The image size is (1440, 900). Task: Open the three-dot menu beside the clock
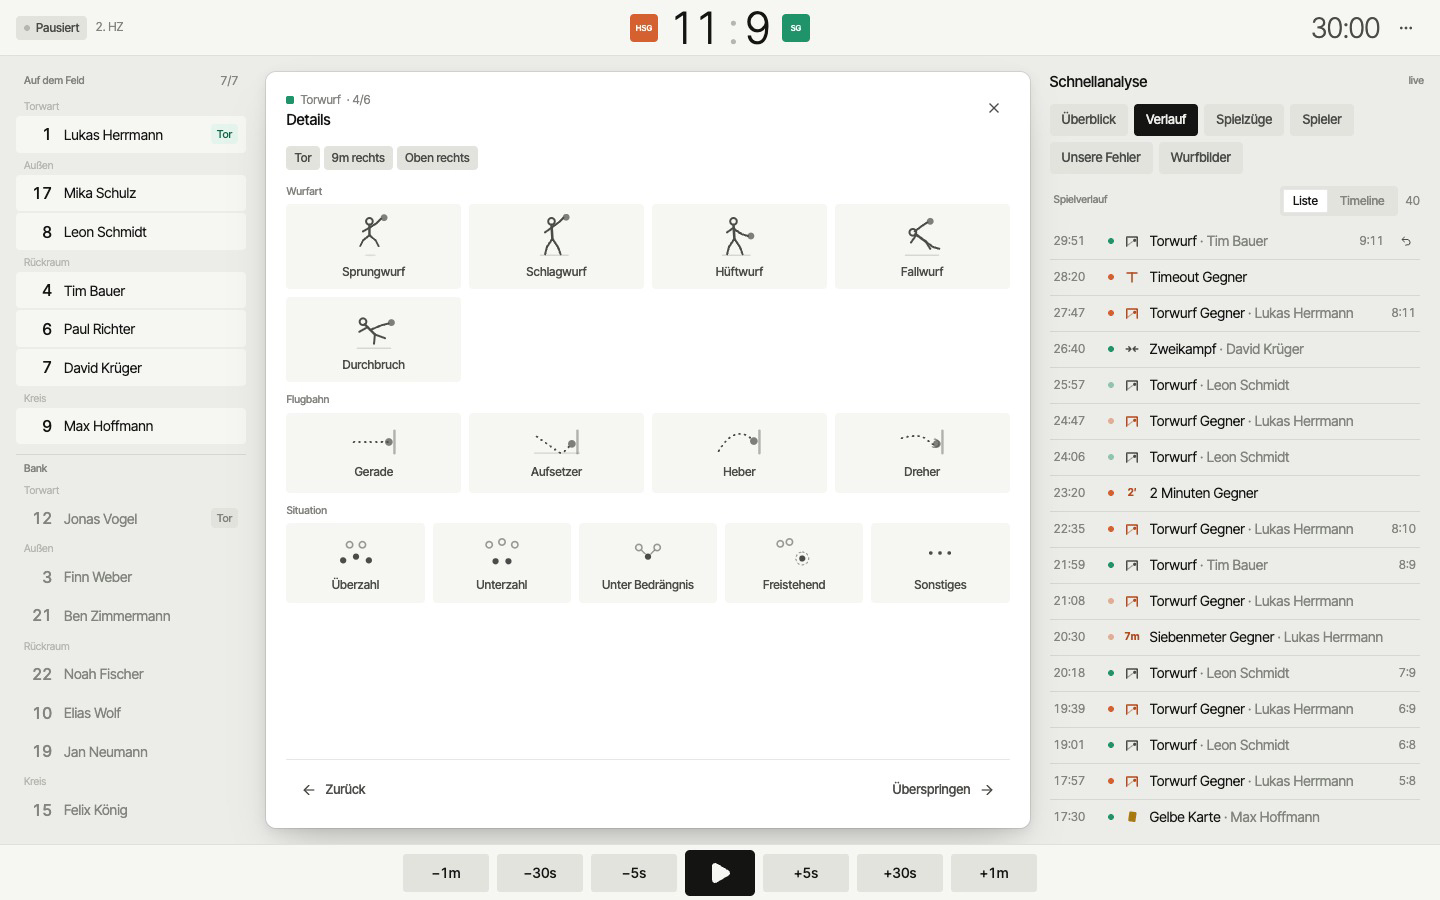click(1406, 28)
